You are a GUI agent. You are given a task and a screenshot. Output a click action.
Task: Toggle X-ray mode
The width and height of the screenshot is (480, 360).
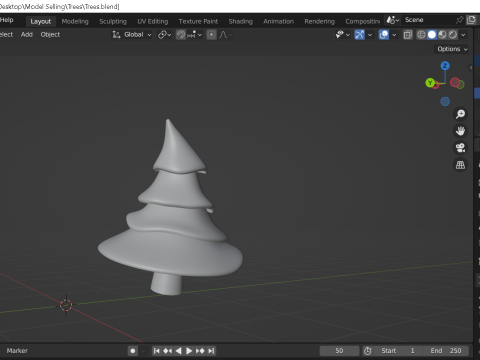click(407, 35)
